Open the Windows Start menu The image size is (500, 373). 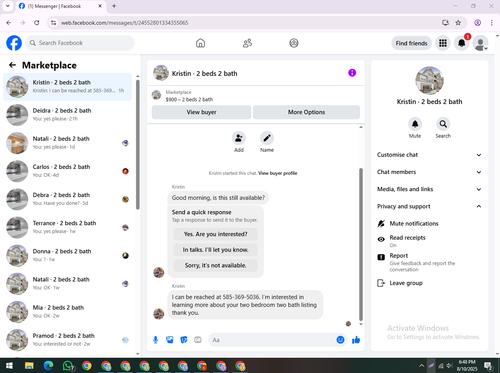[x=9, y=366]
